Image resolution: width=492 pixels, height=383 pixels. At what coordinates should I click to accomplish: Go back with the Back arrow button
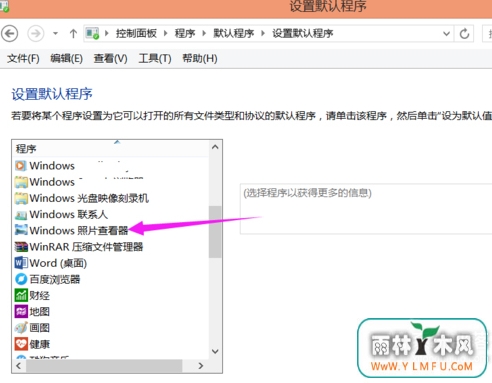pyautogui.click(x=10, y=33)
